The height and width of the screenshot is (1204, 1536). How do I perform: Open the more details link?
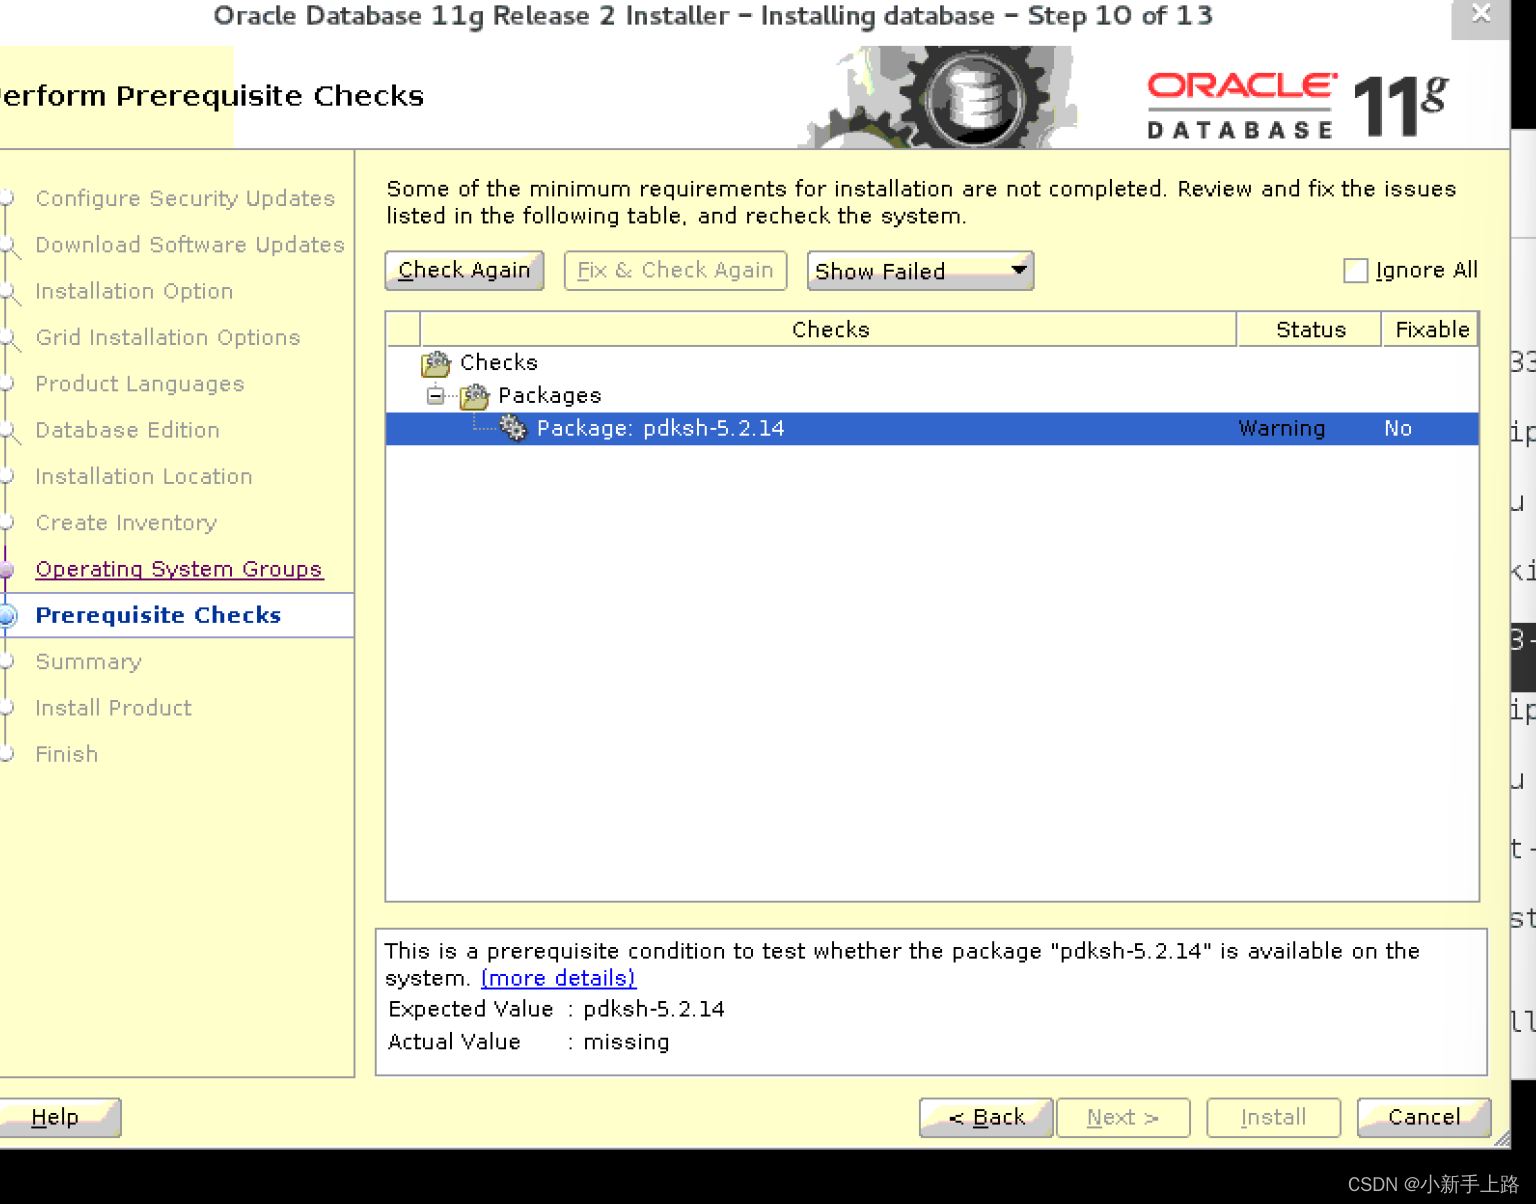(558, 978)
